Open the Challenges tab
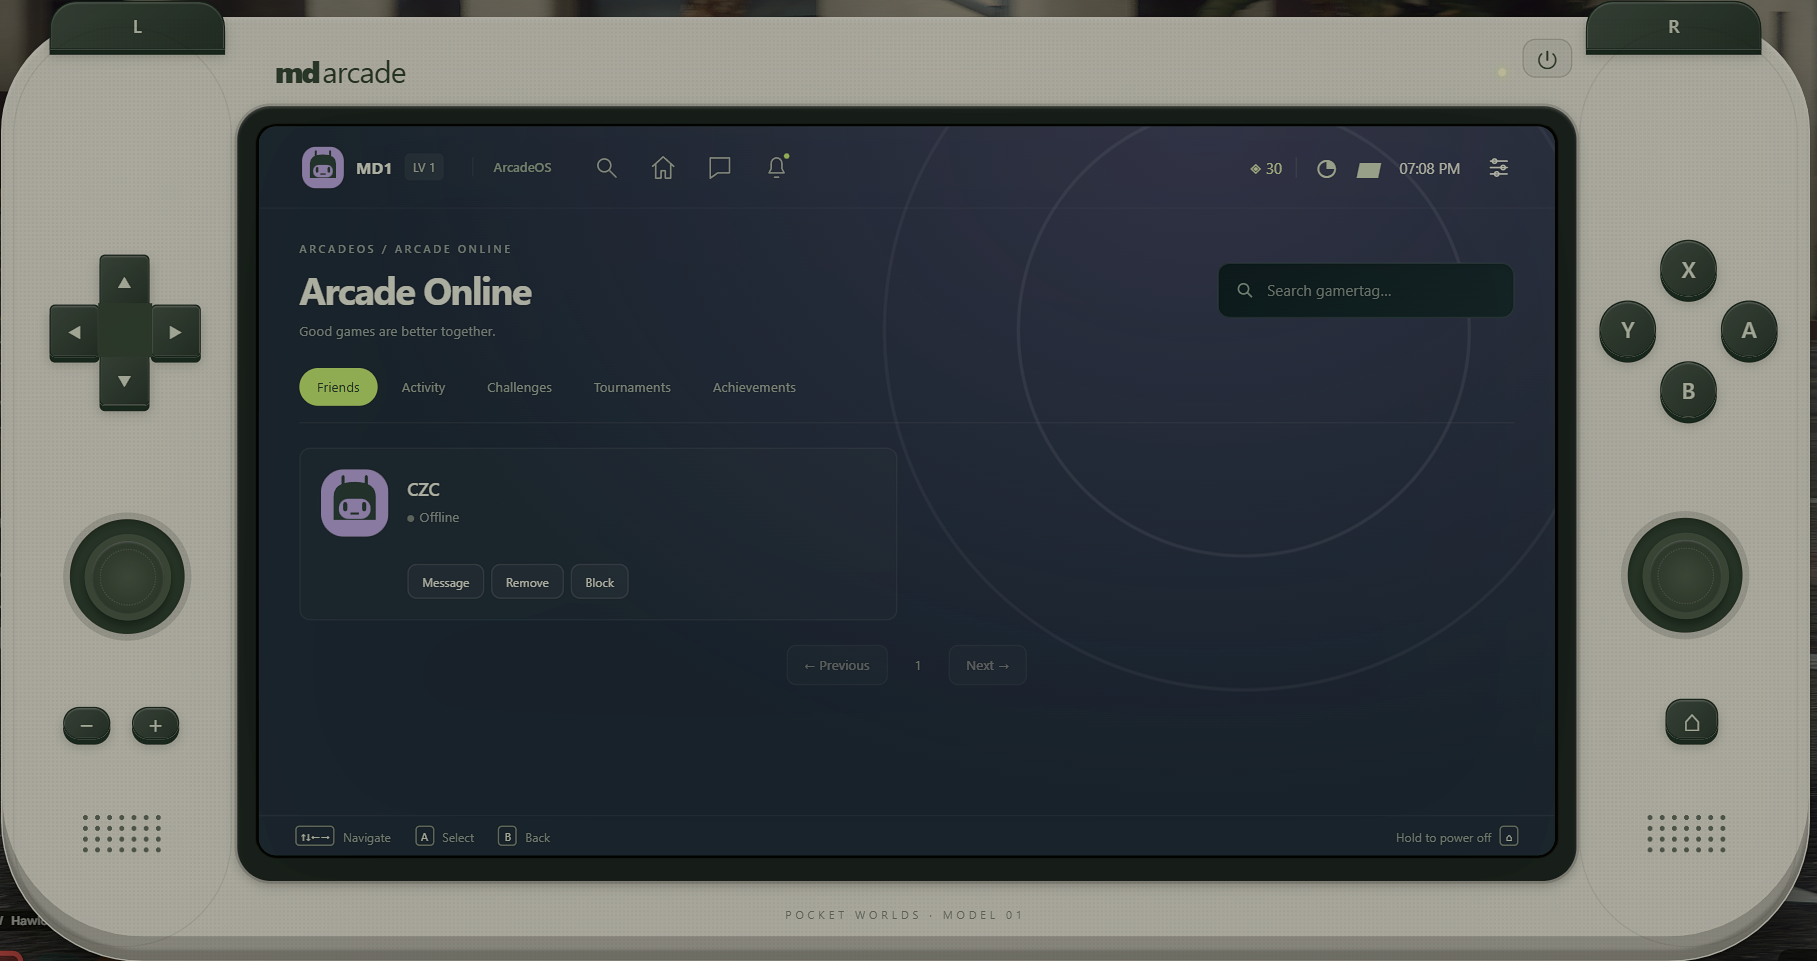 pos(519,387)
